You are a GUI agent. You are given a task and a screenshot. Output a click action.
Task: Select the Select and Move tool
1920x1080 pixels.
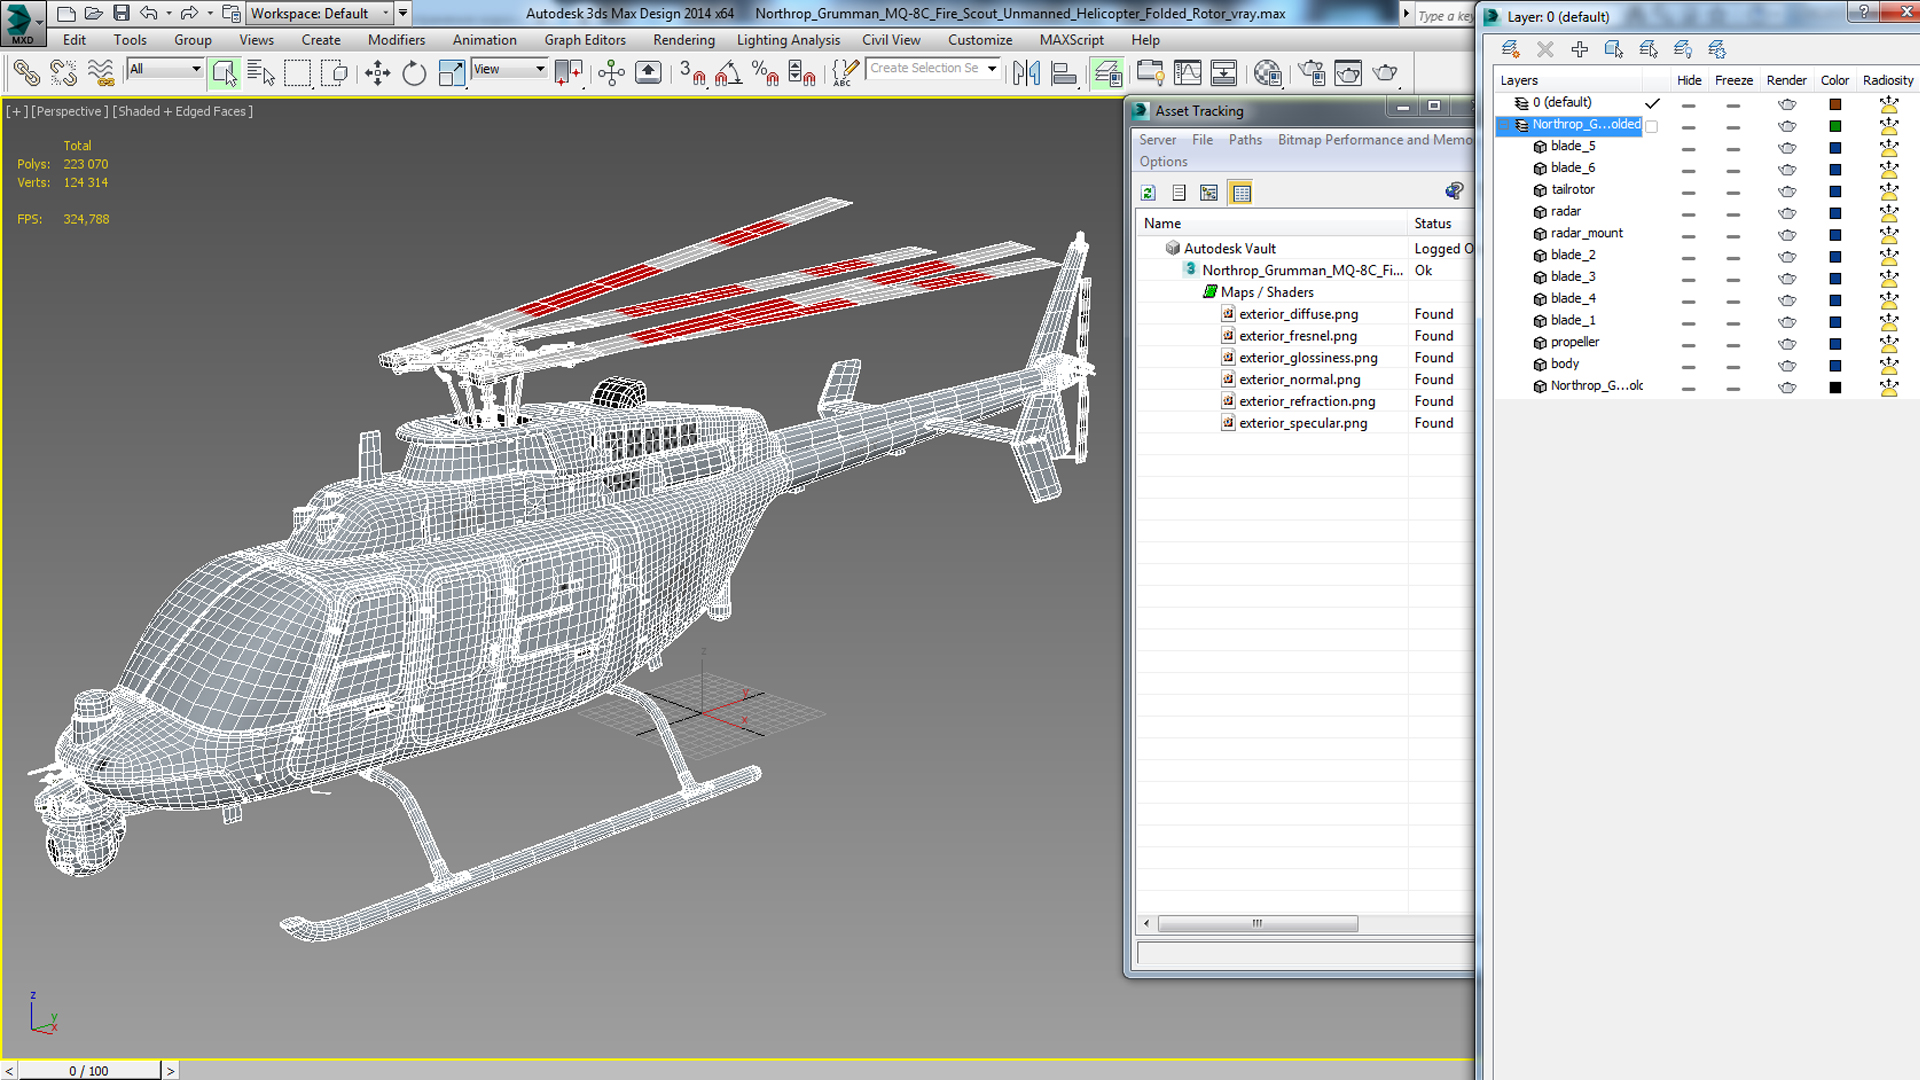378,72
